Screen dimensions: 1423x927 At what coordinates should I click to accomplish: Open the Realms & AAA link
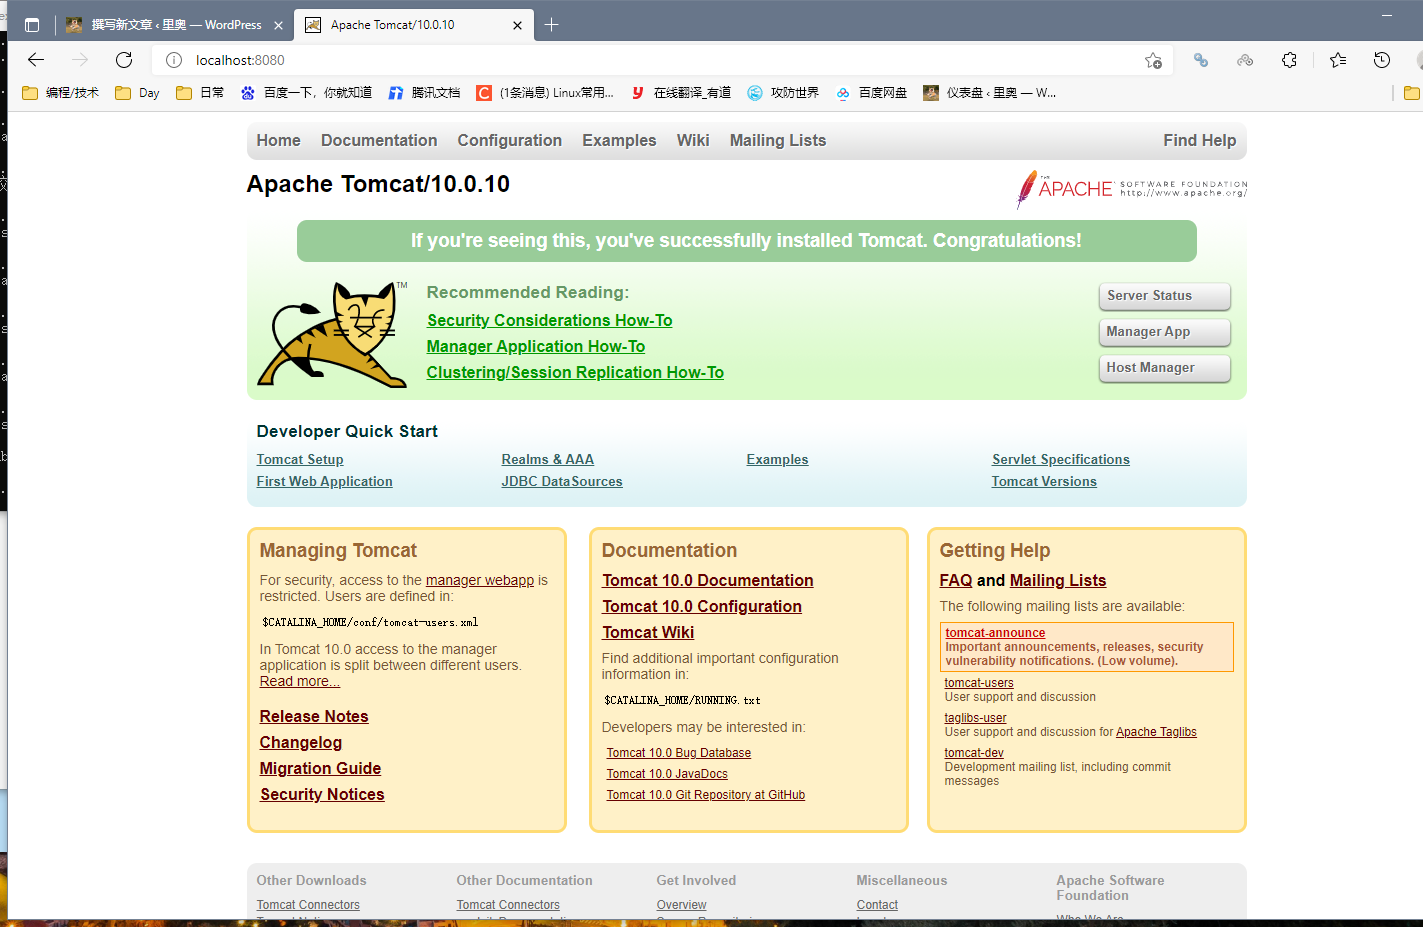click(x=547, y=459)
